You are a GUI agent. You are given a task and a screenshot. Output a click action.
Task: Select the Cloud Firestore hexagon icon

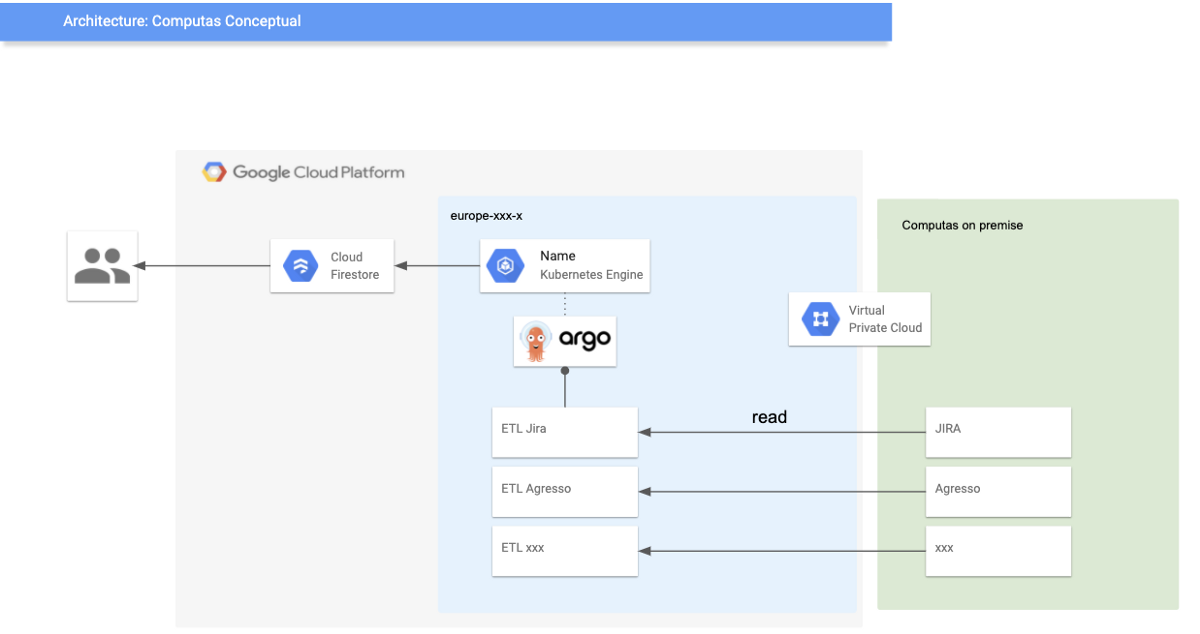(x=301, y=266)
